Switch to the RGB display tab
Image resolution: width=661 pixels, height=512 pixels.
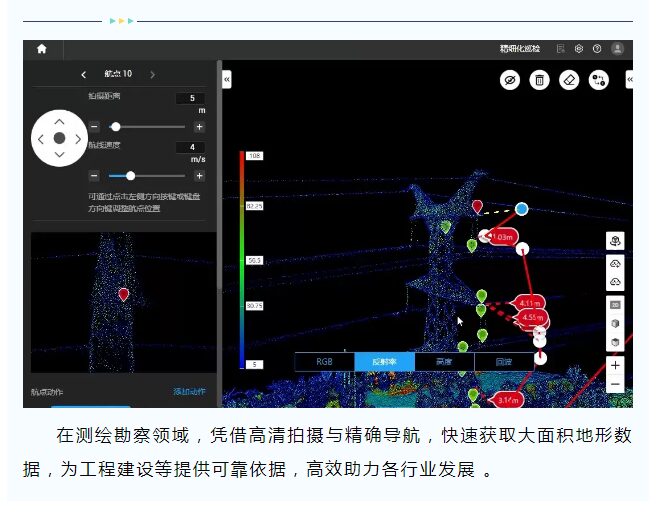pos(324,361)
